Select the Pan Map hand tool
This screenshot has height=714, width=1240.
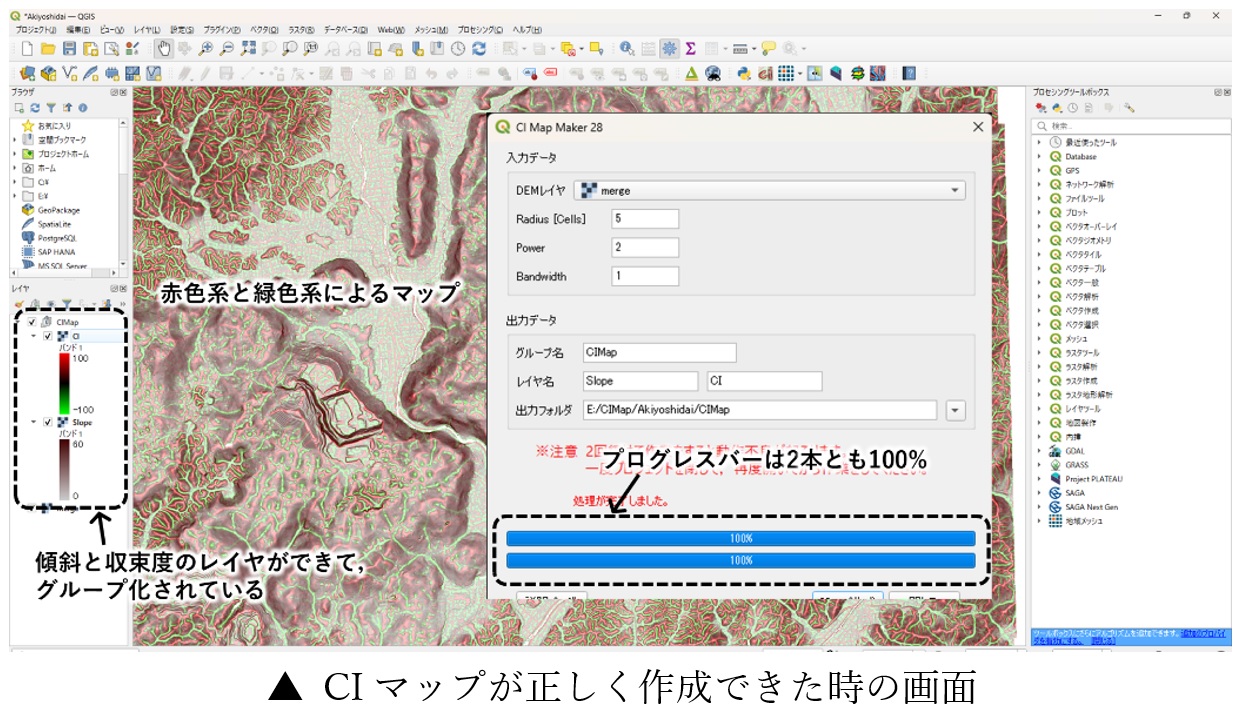[164, 48]
